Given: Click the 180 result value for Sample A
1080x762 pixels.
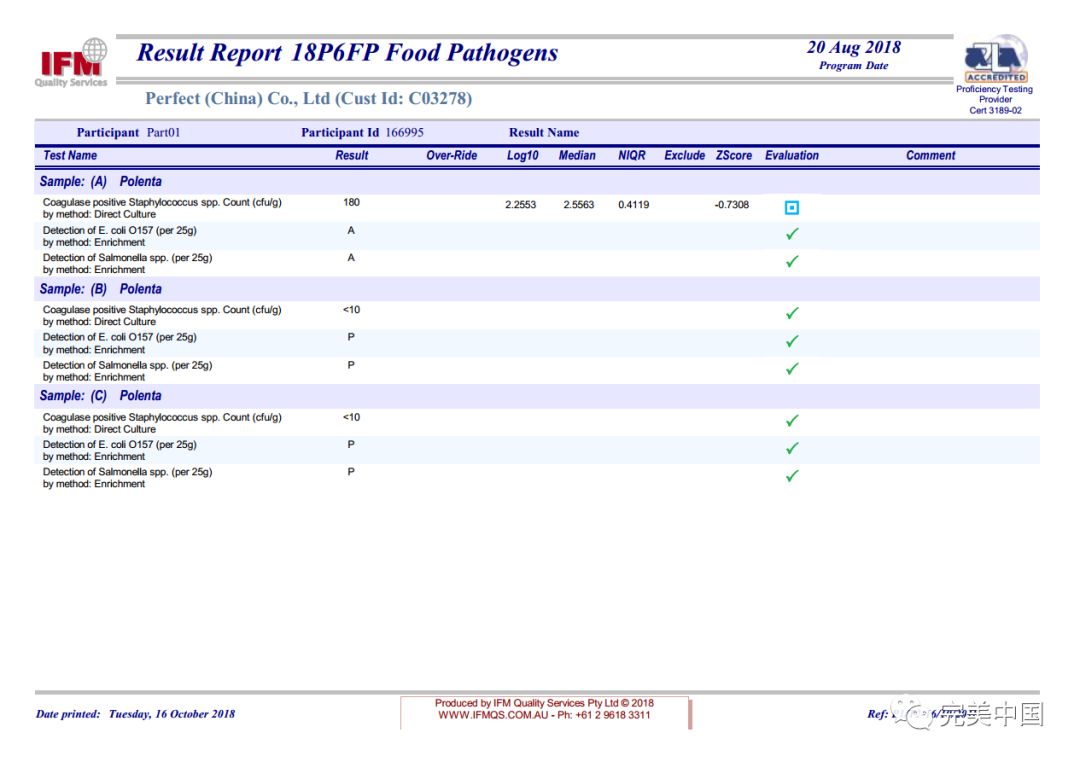Looking at the screenshot, I should (x=351, y=203).
